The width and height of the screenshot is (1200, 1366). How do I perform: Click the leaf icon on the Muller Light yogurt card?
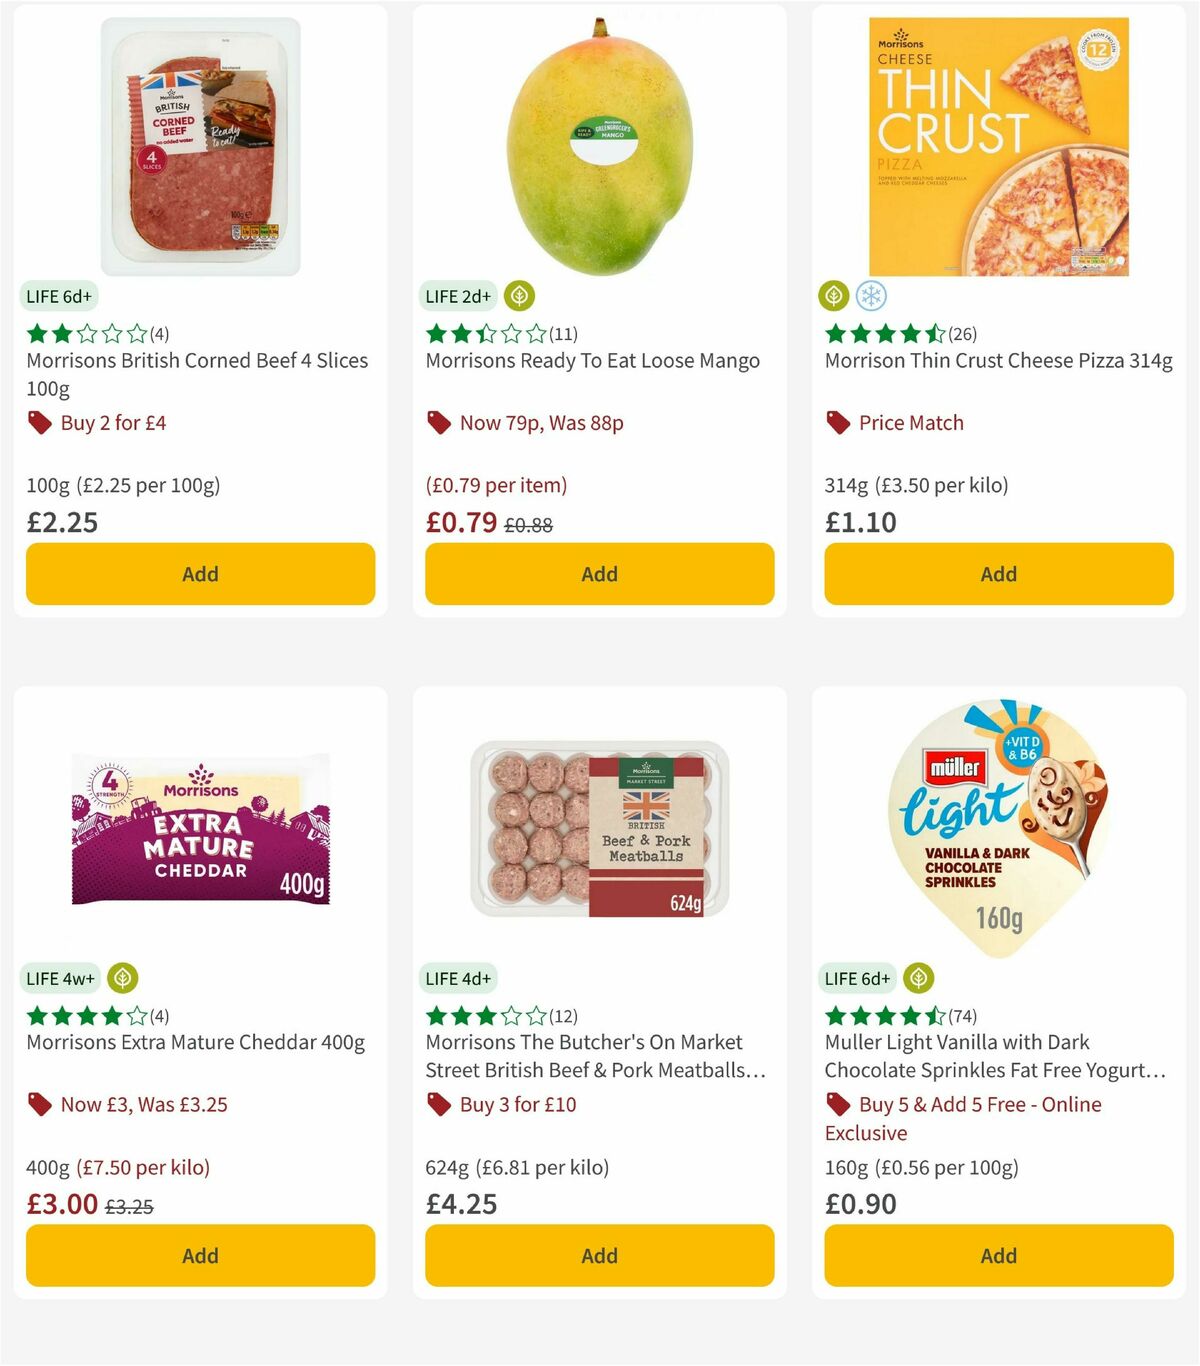(x=918, y=978)
